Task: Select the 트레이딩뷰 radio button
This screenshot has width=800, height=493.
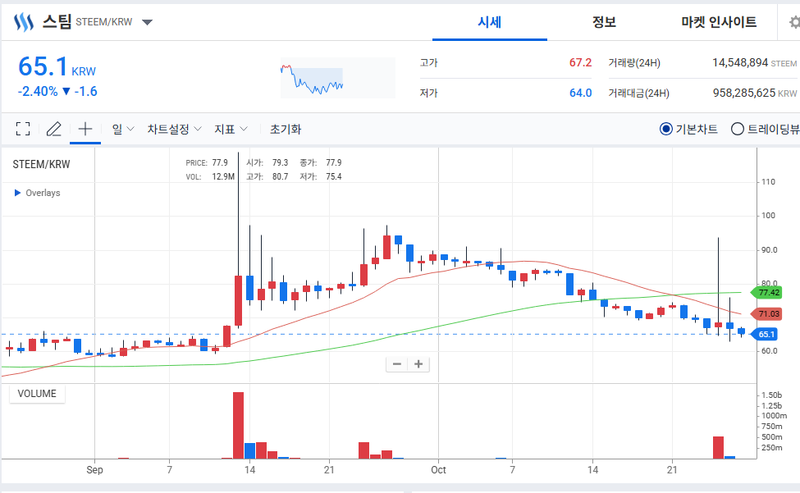Action: point(737,129)
